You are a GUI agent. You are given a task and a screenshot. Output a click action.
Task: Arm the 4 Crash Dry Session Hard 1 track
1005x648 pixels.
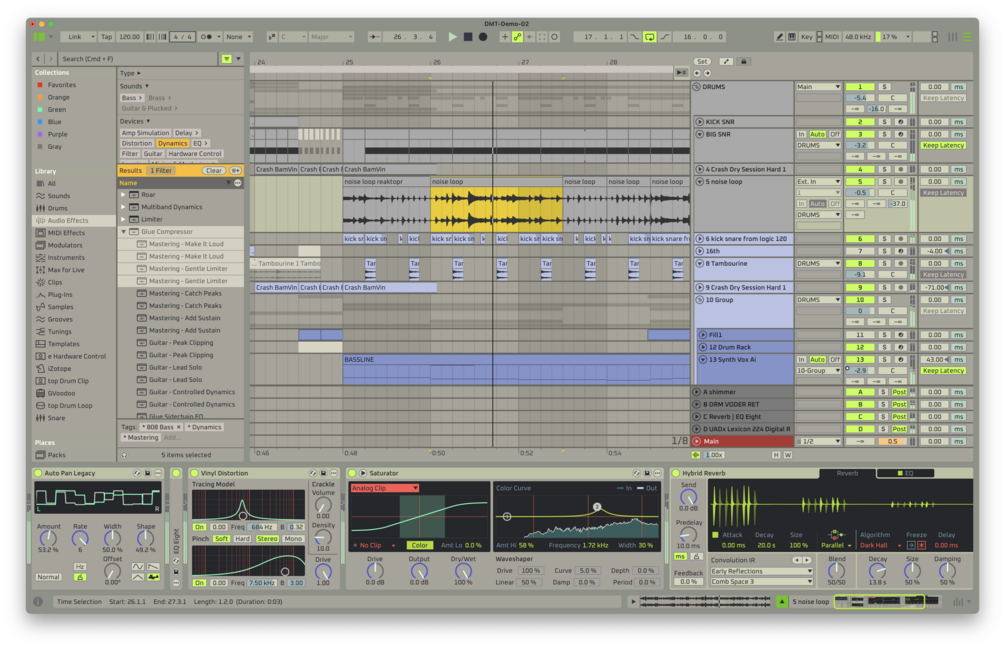coord(901,170)
